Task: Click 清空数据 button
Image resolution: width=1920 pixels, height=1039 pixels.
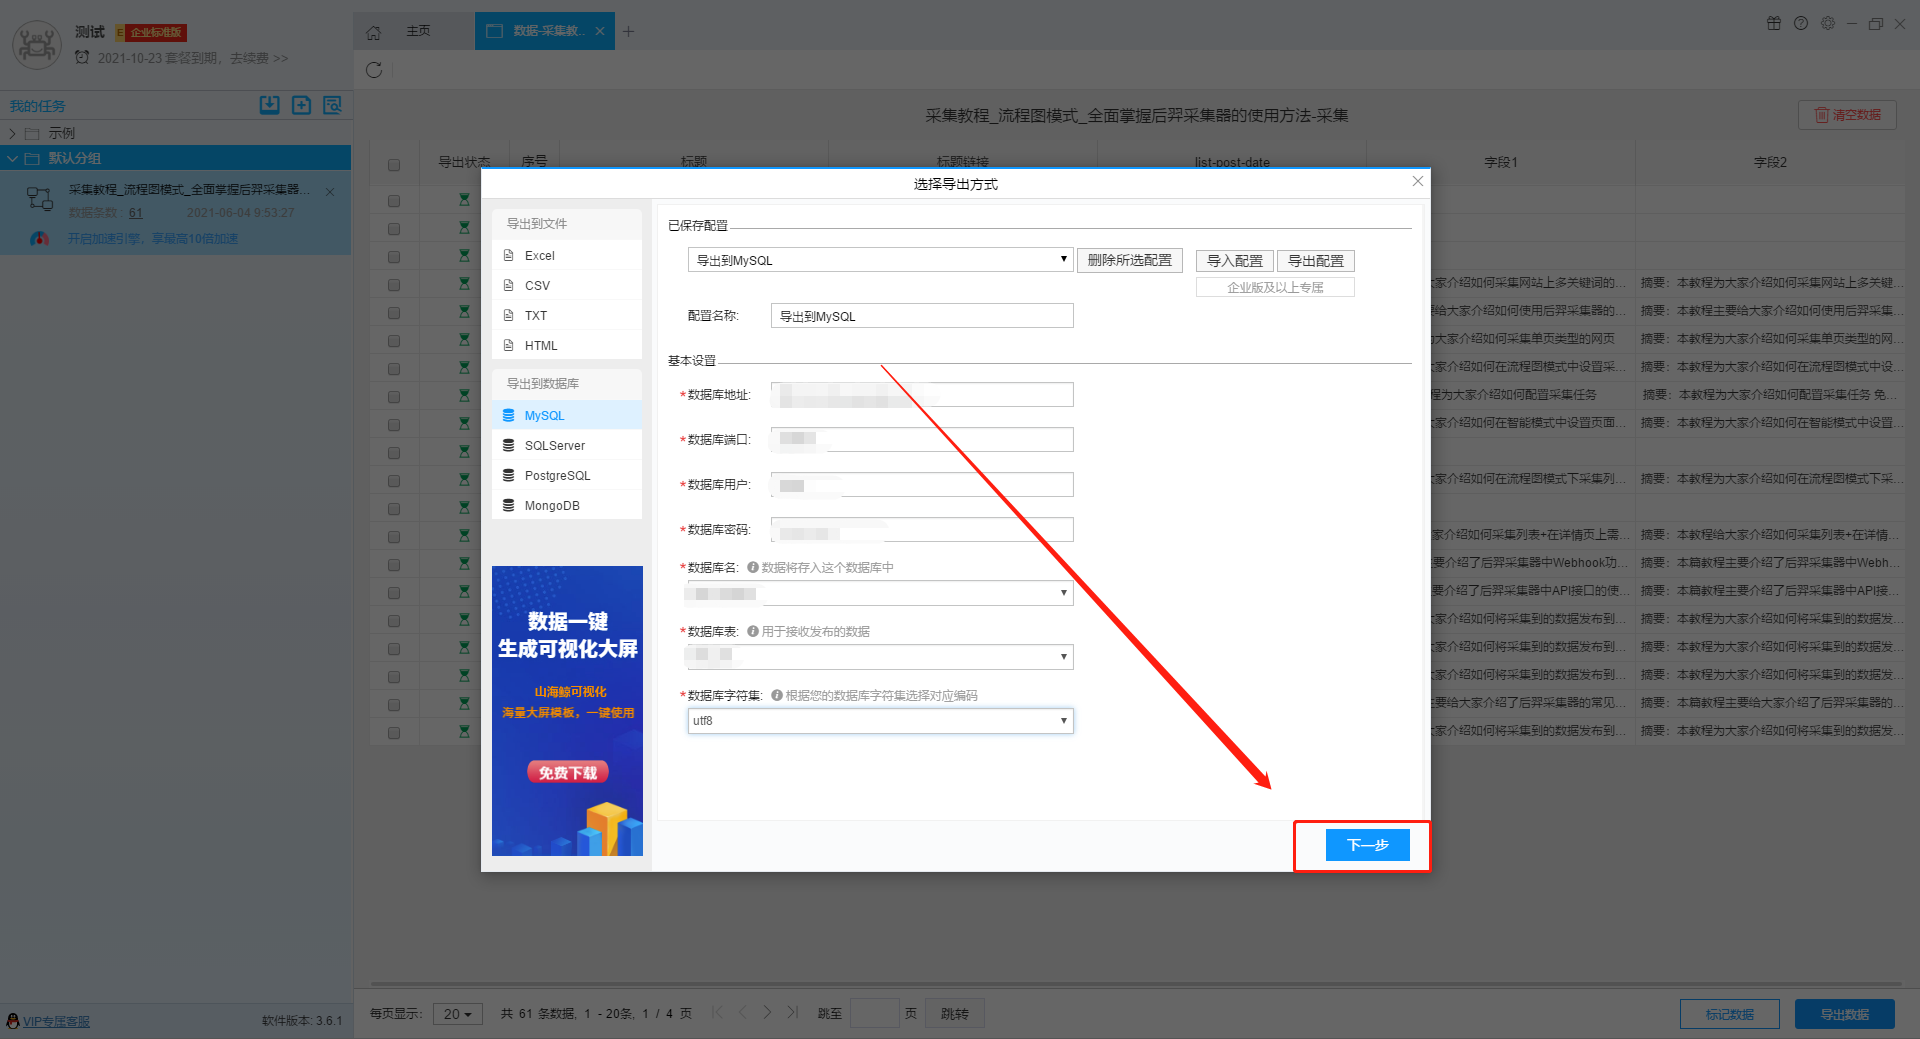Action: click(x=1847, y=115)
